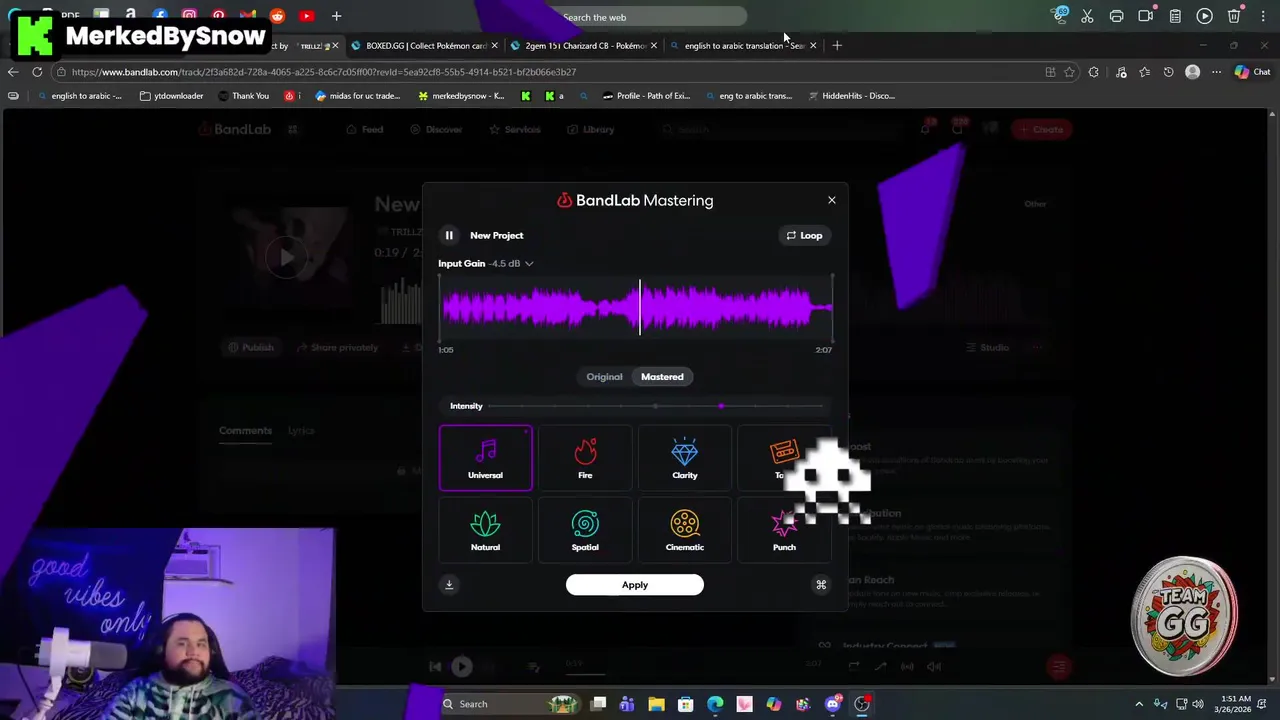
Task: Open browser settings ellipsis menu
Action: tap(1216, 72)
